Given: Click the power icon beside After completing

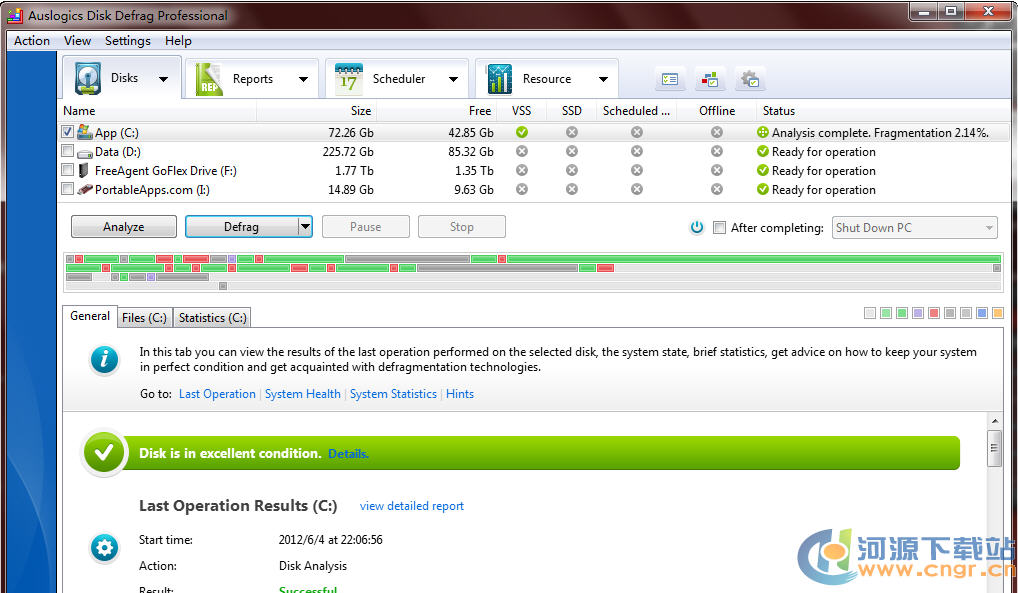Looking at the screenshot, I should (x=697, y=228).
